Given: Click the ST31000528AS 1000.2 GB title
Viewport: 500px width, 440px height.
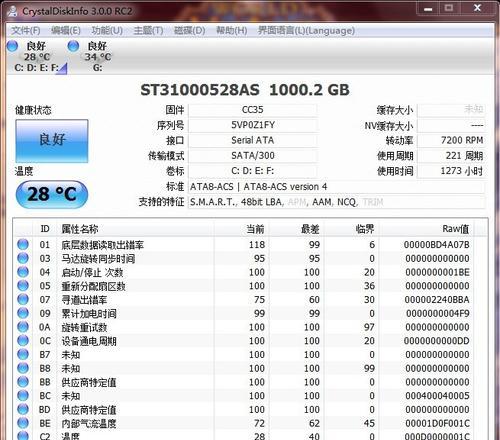Looking at the screenshot, I should [245, 90].
